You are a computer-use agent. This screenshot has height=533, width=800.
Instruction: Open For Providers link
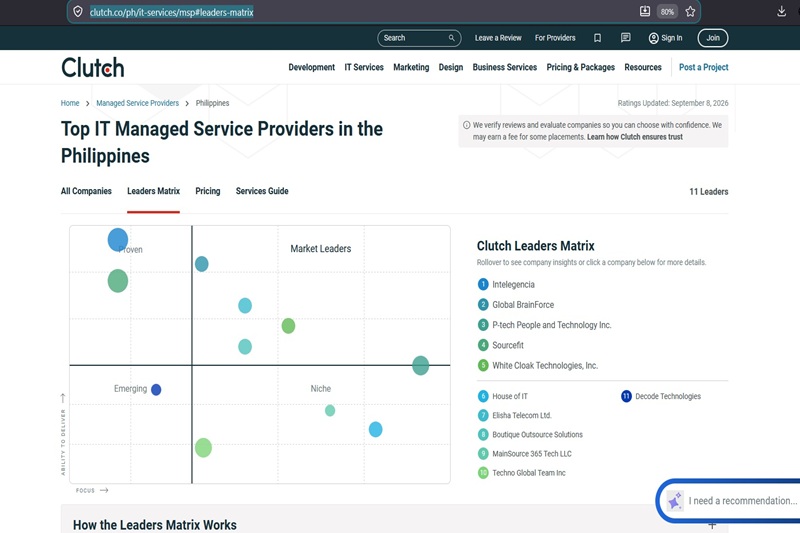coord(555,38)
